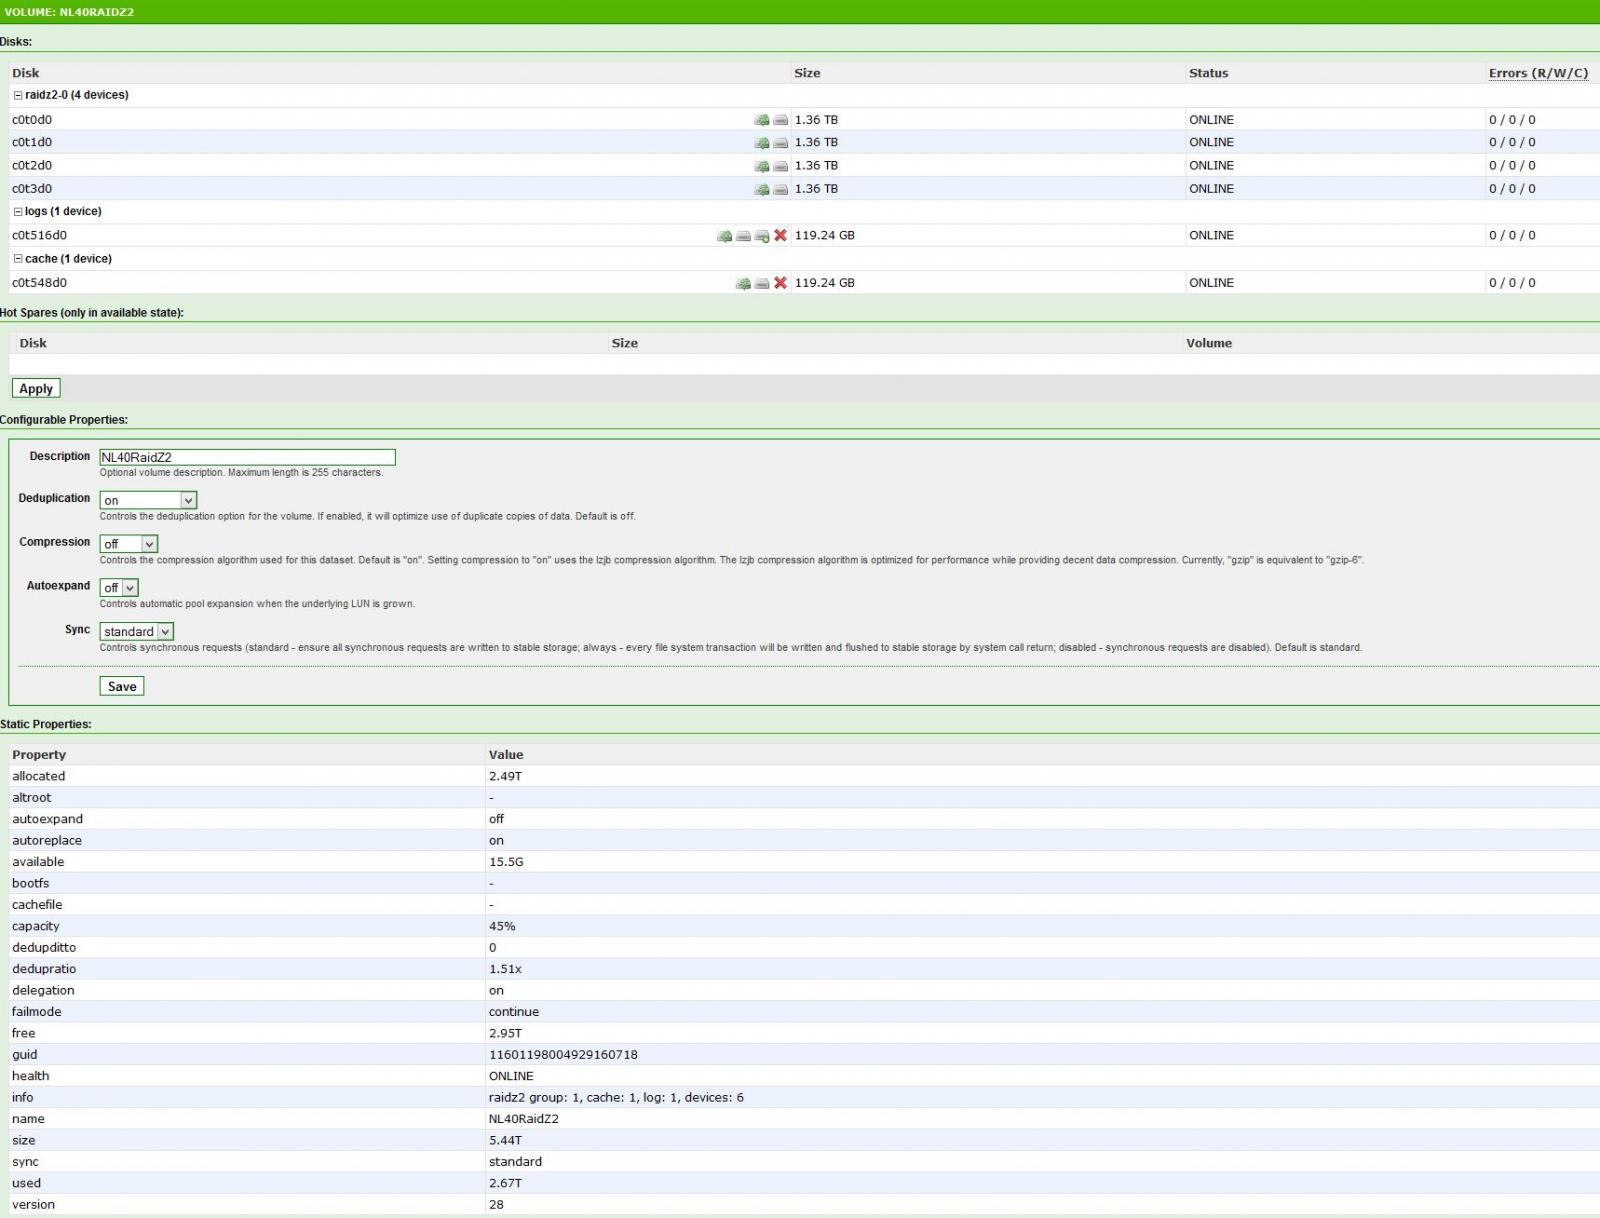Click the delegation property name
The image size is (1600, 1218).
click(x=43, y=991)
